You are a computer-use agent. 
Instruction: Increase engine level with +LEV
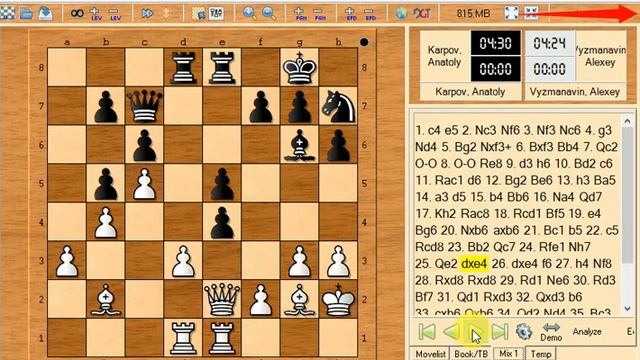[96, 13]
